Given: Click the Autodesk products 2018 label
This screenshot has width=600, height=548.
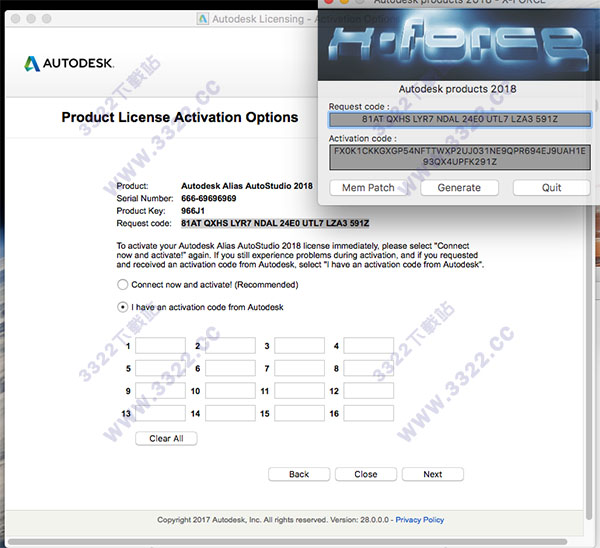Looking at the screenshot, I should [458, 89].
